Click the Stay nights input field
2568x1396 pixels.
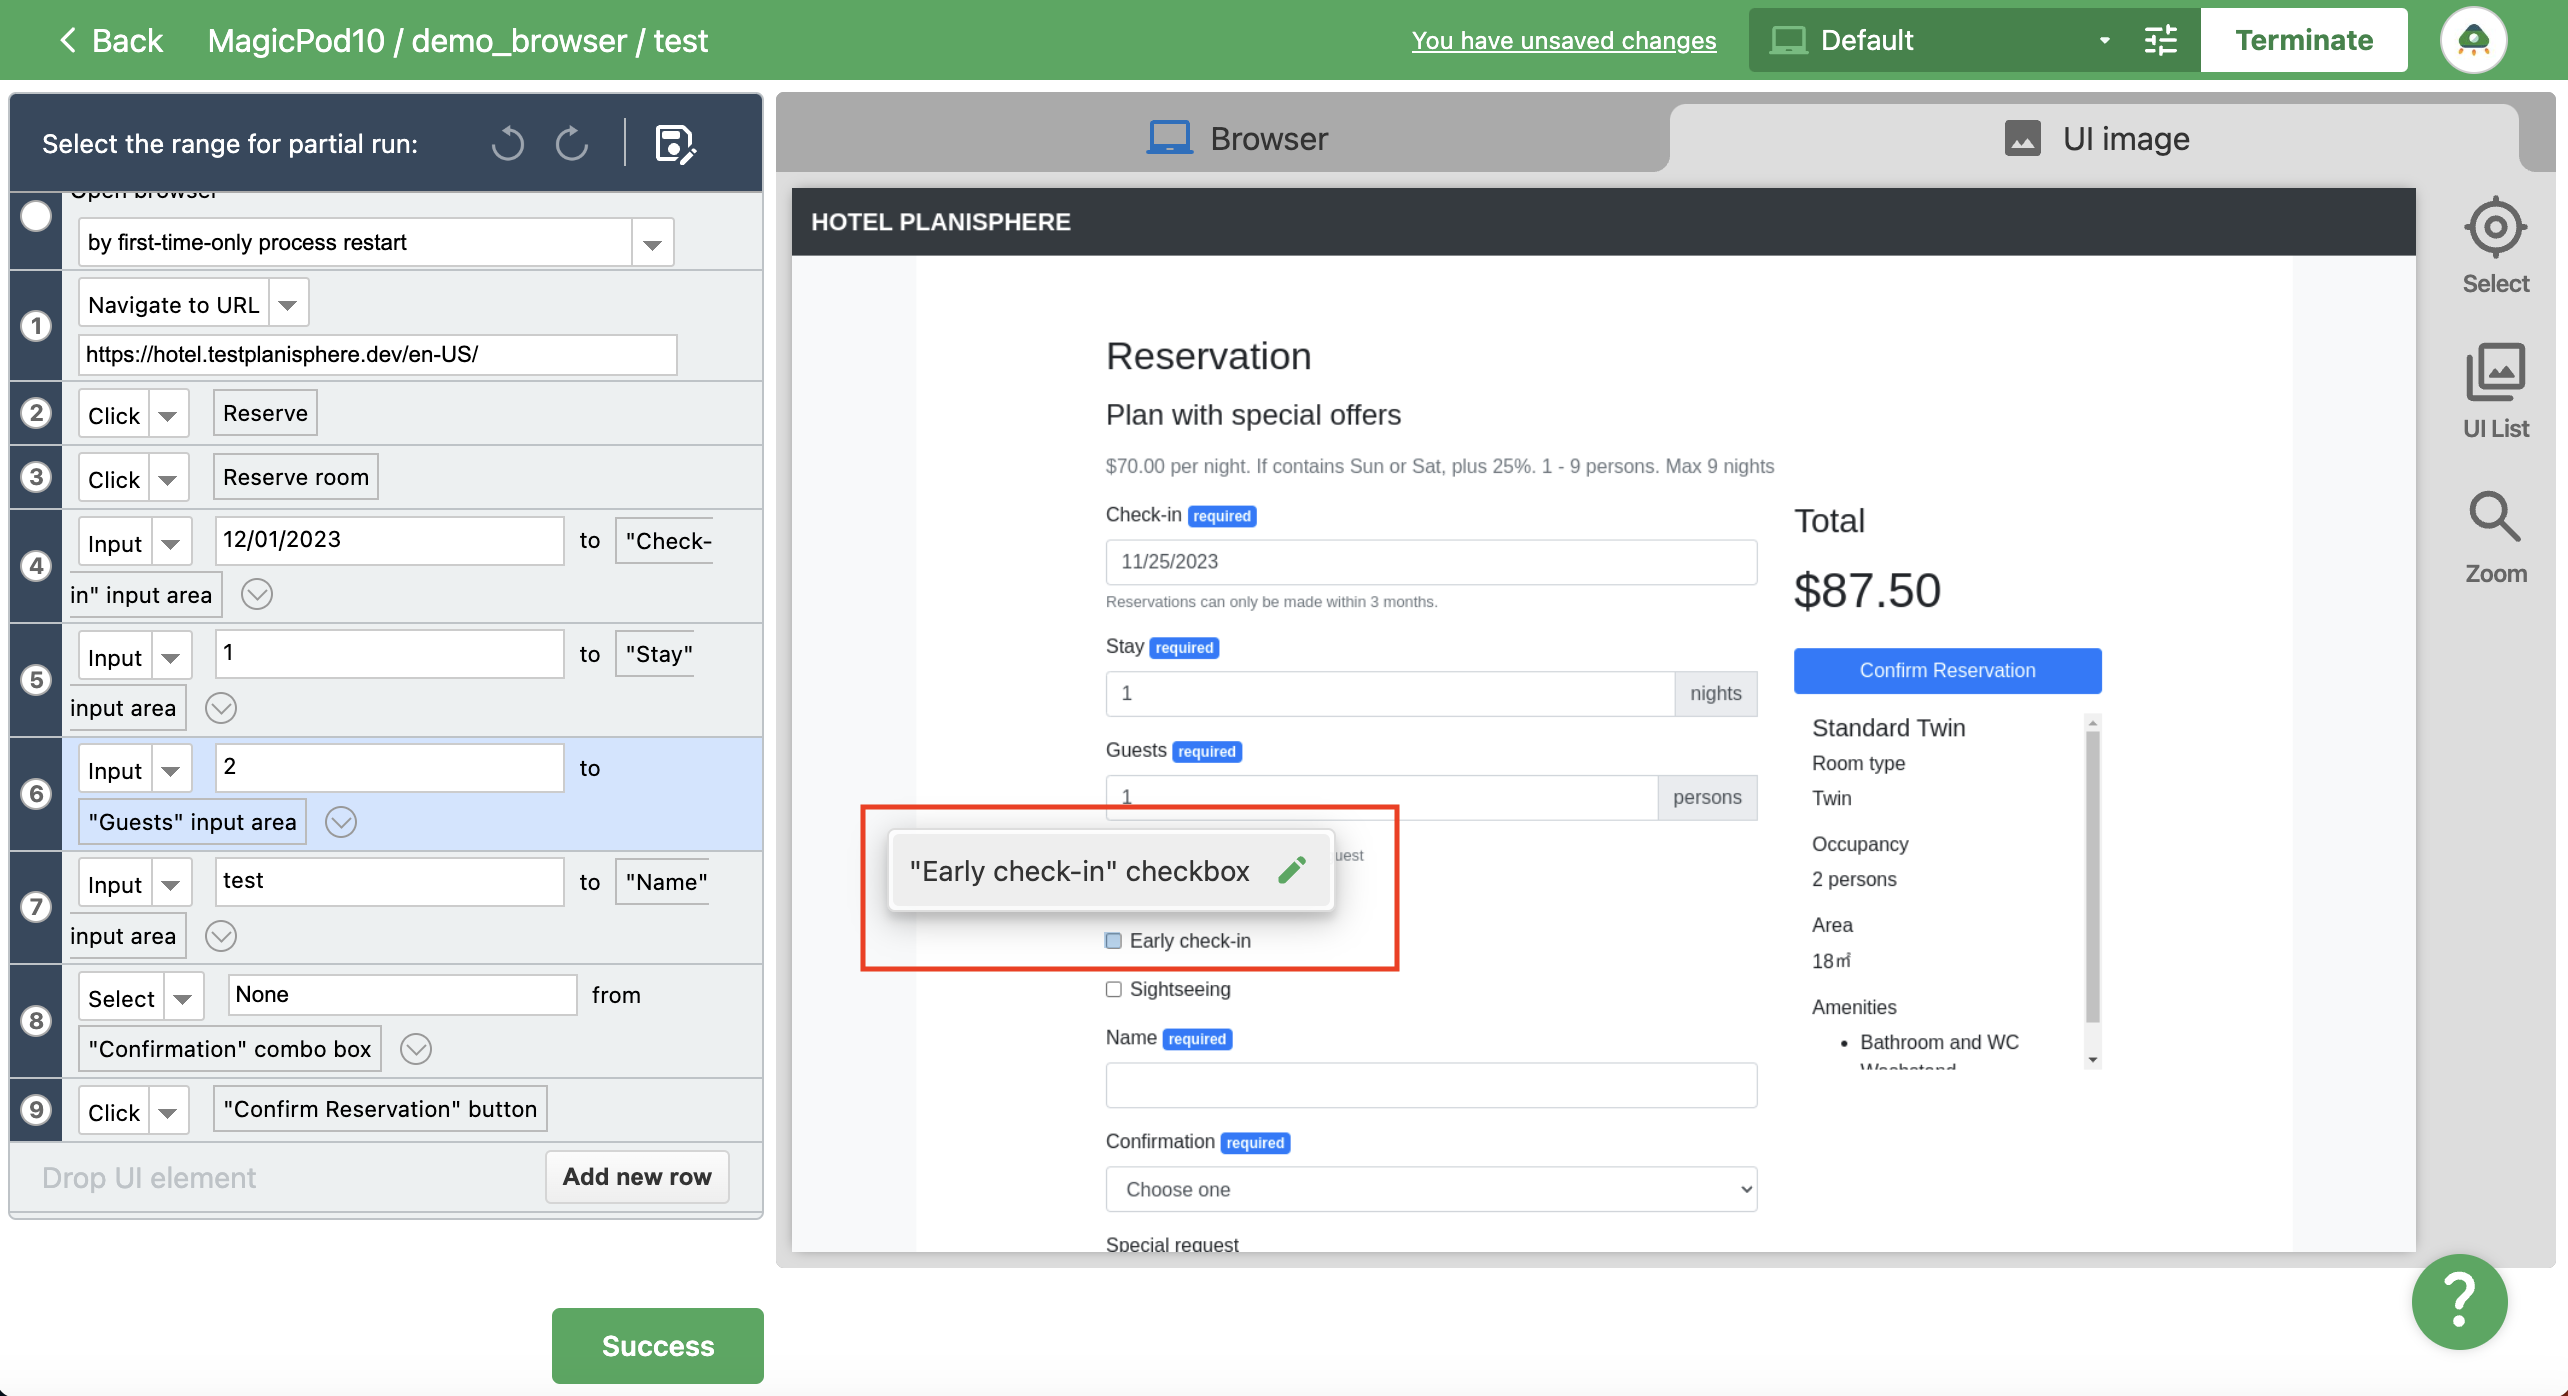[x=1390, y=694]
